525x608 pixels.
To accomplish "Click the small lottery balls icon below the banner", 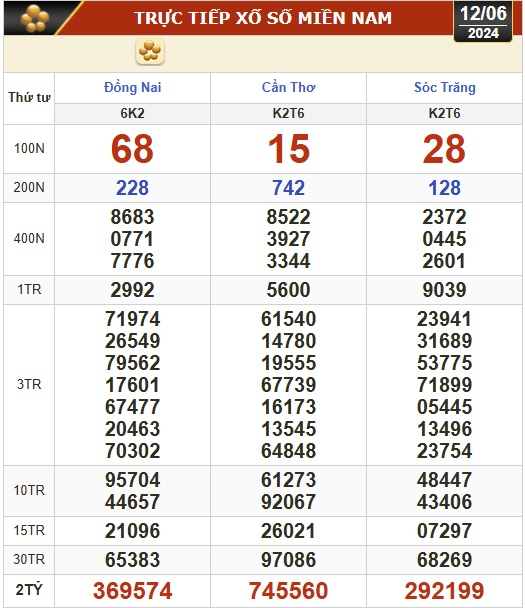I will tap(150, 51).
